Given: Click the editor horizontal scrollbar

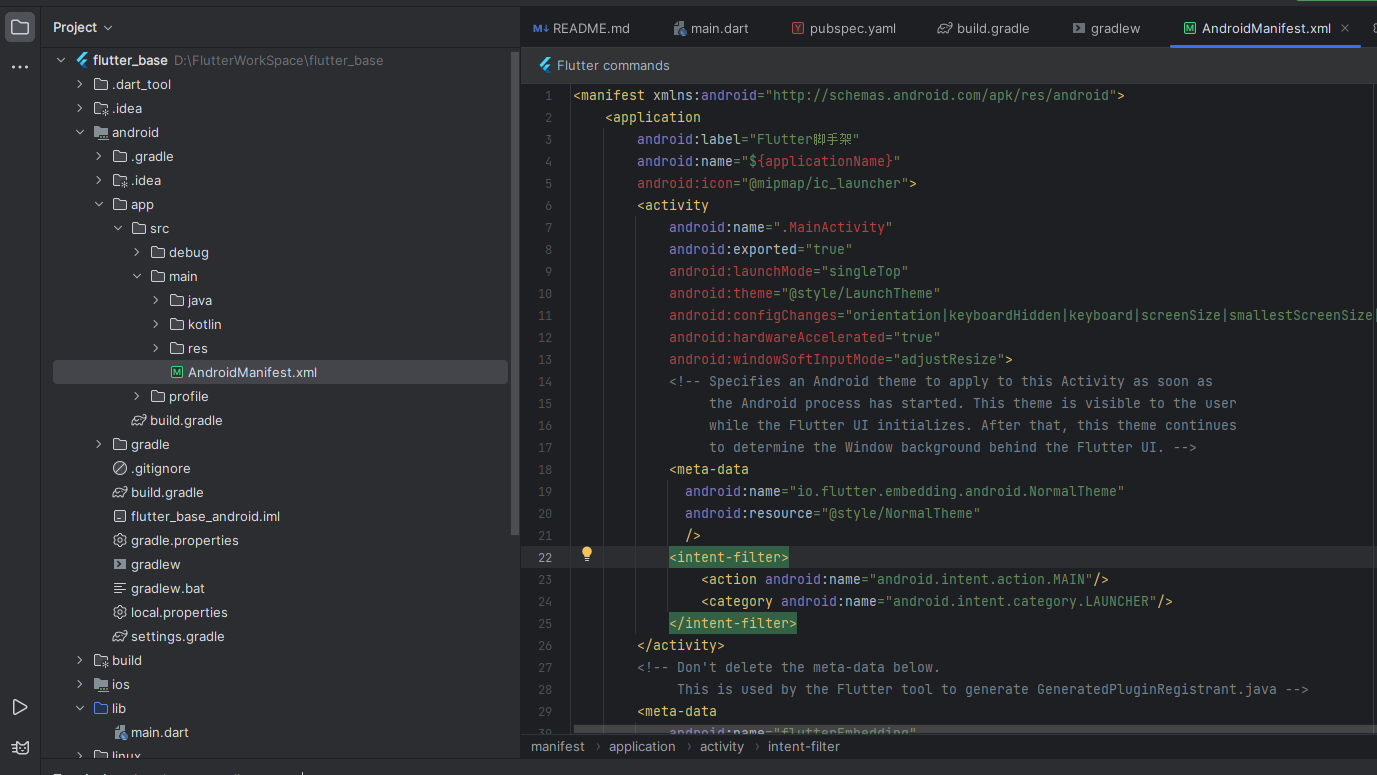Looking at the screenshot, I should (x=975, y=730).
